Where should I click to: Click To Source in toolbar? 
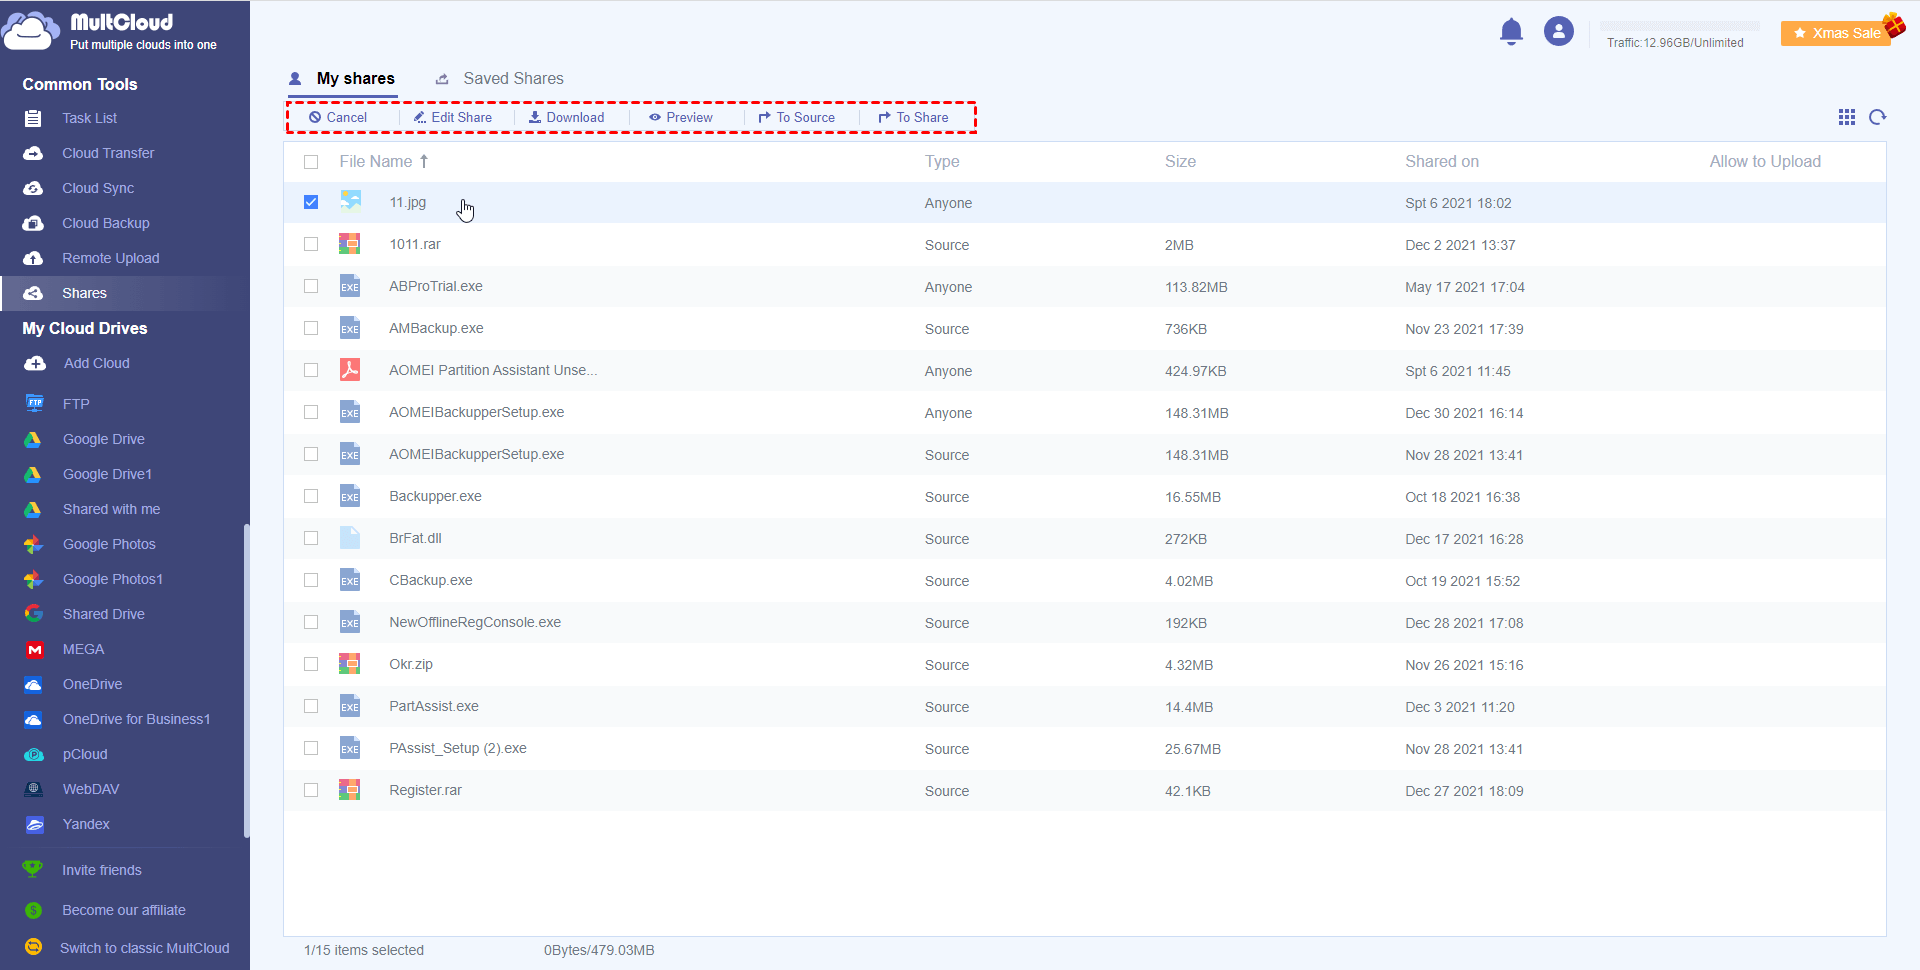[x=796, y=117]
